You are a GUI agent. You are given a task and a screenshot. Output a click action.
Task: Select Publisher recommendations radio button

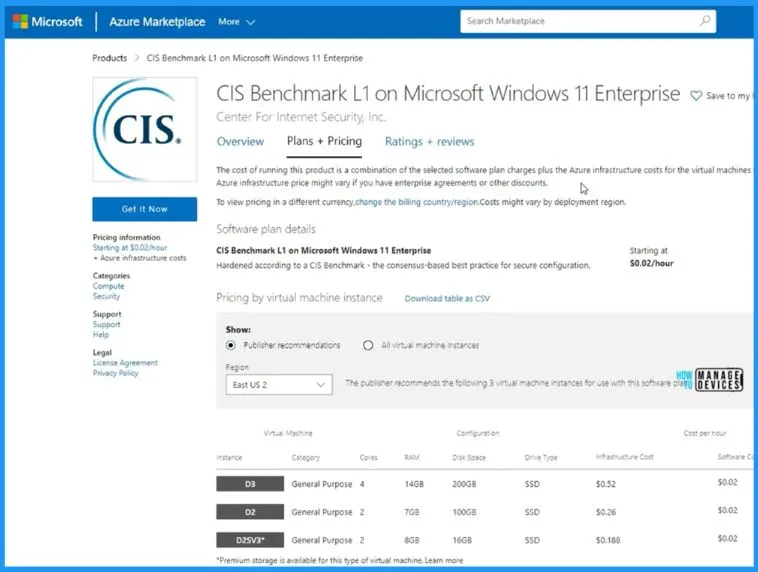point(231,345)
